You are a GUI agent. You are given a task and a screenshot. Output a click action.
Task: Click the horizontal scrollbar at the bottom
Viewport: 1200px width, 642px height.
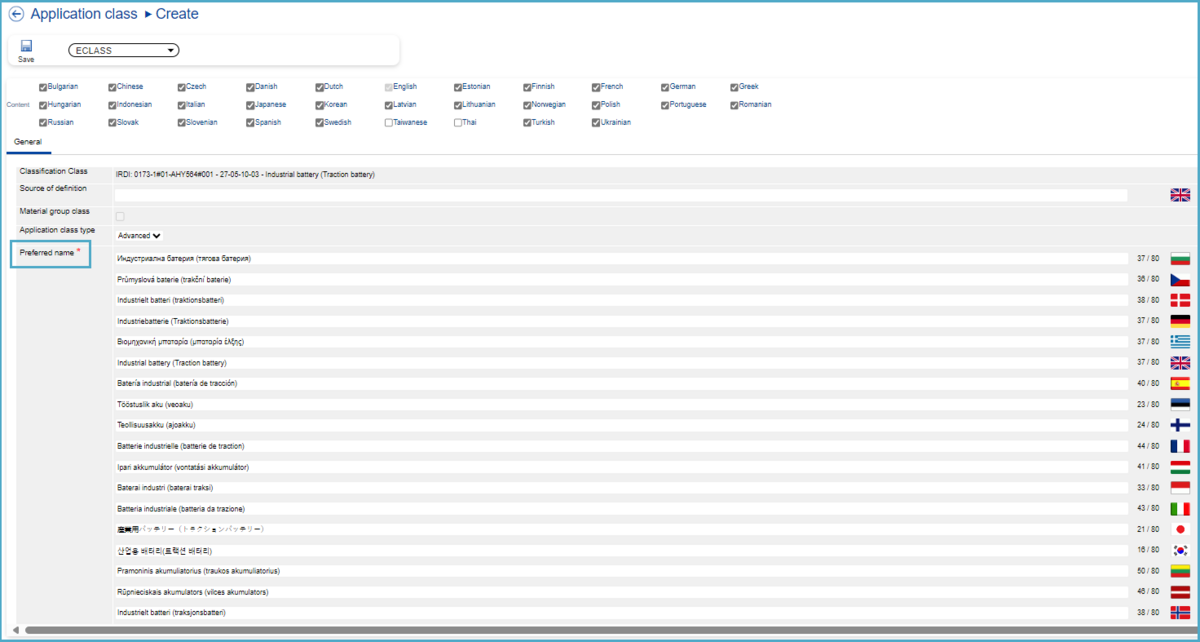click(600, 630)
